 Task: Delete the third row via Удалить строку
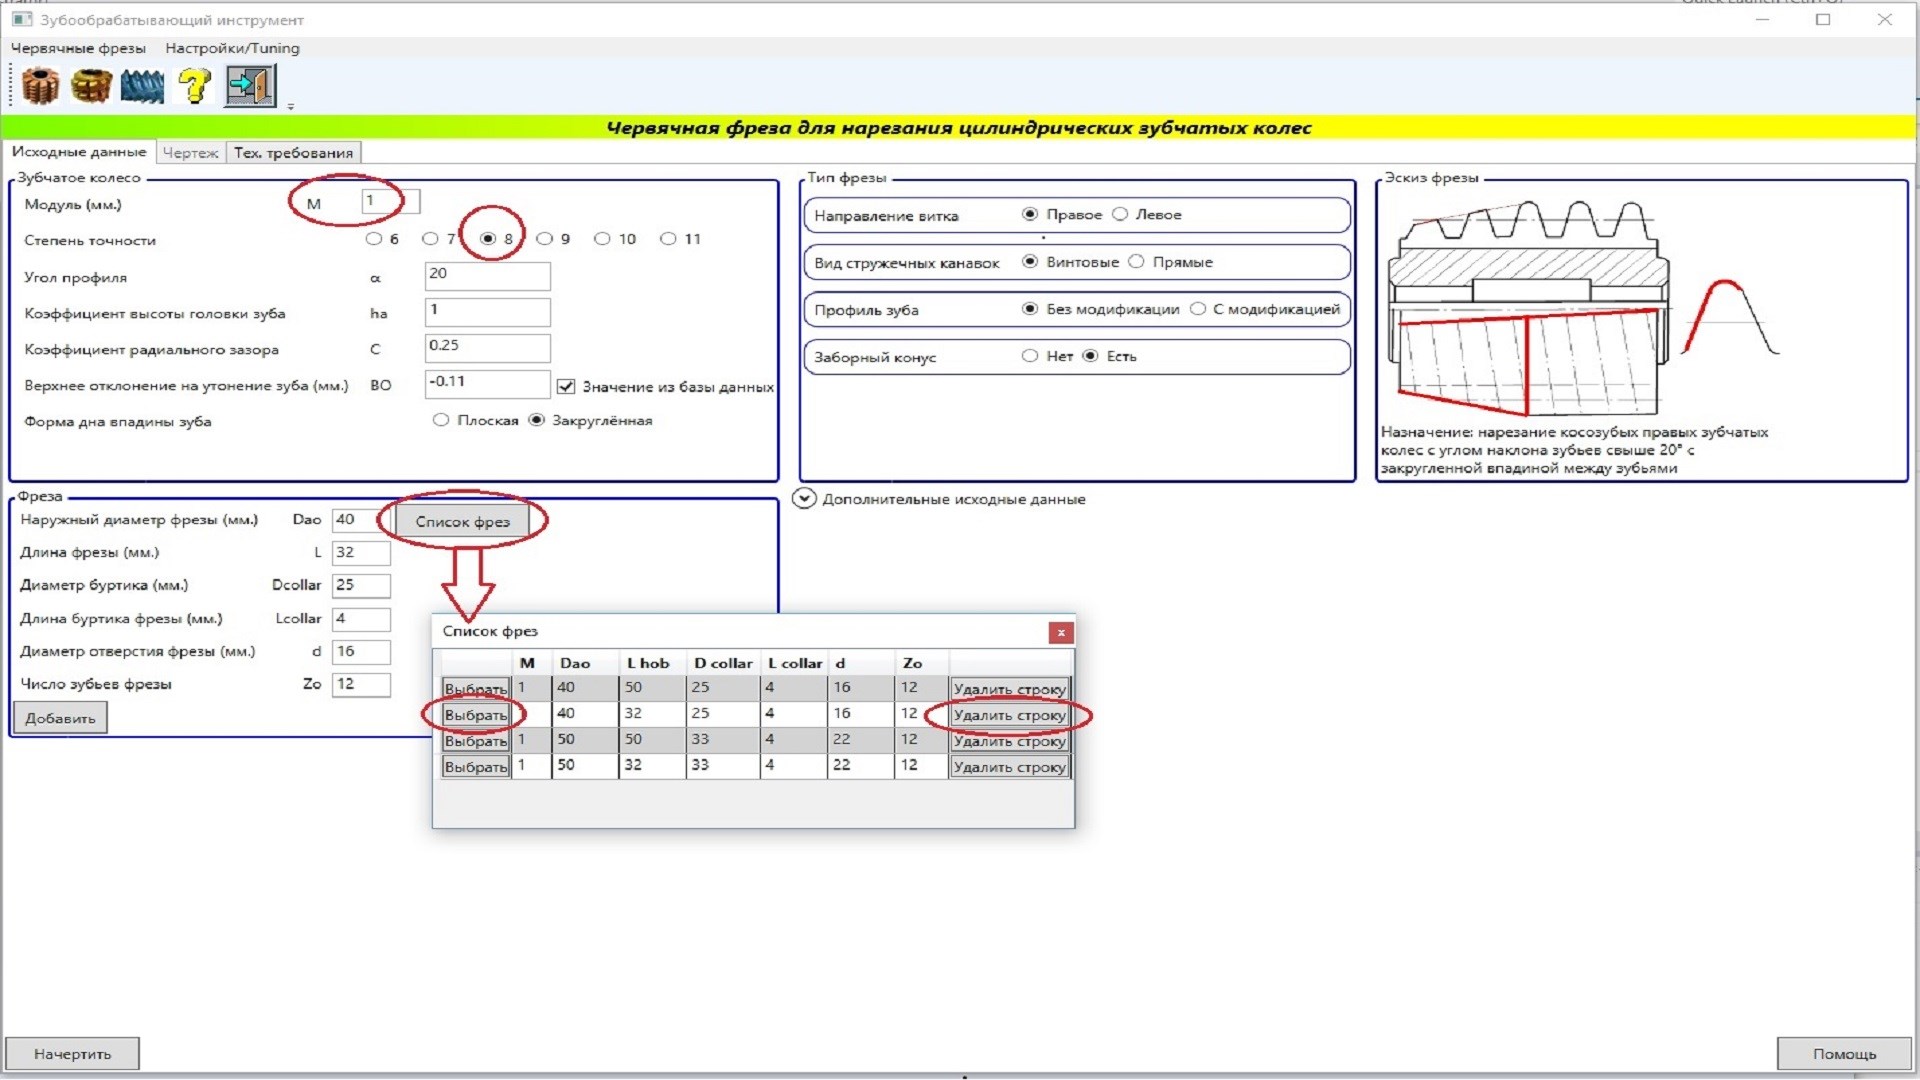[x=1009, y=741]
